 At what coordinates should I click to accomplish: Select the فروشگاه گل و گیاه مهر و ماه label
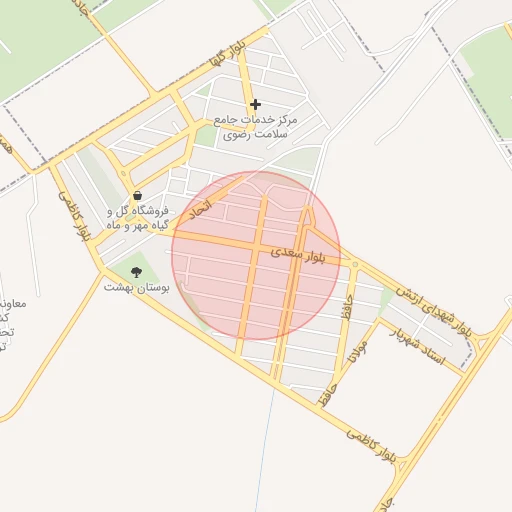(x=137, y=218)
